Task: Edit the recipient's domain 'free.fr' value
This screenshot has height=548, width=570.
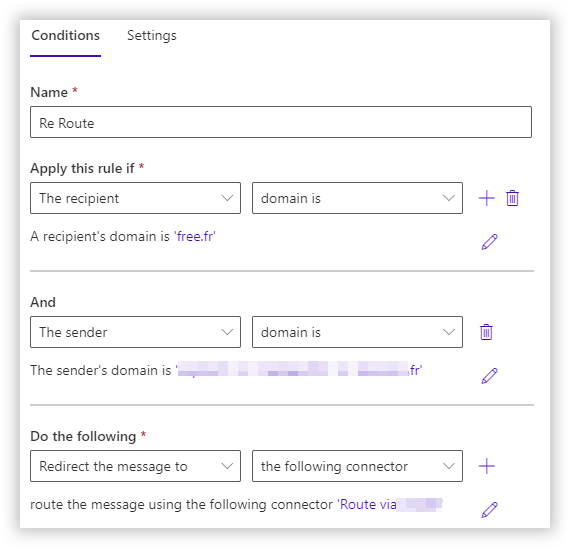Action: click(489, 242)
